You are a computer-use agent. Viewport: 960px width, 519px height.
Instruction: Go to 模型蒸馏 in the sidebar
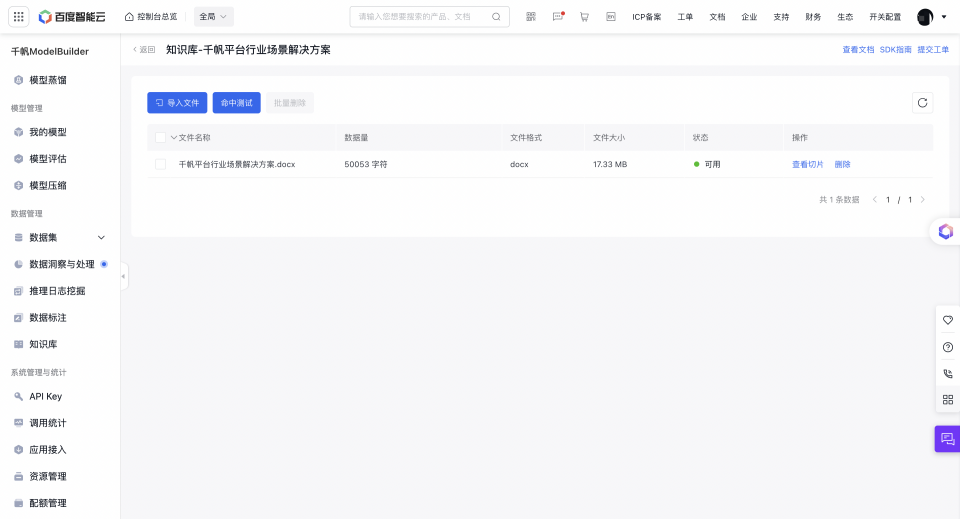[48, 80]
